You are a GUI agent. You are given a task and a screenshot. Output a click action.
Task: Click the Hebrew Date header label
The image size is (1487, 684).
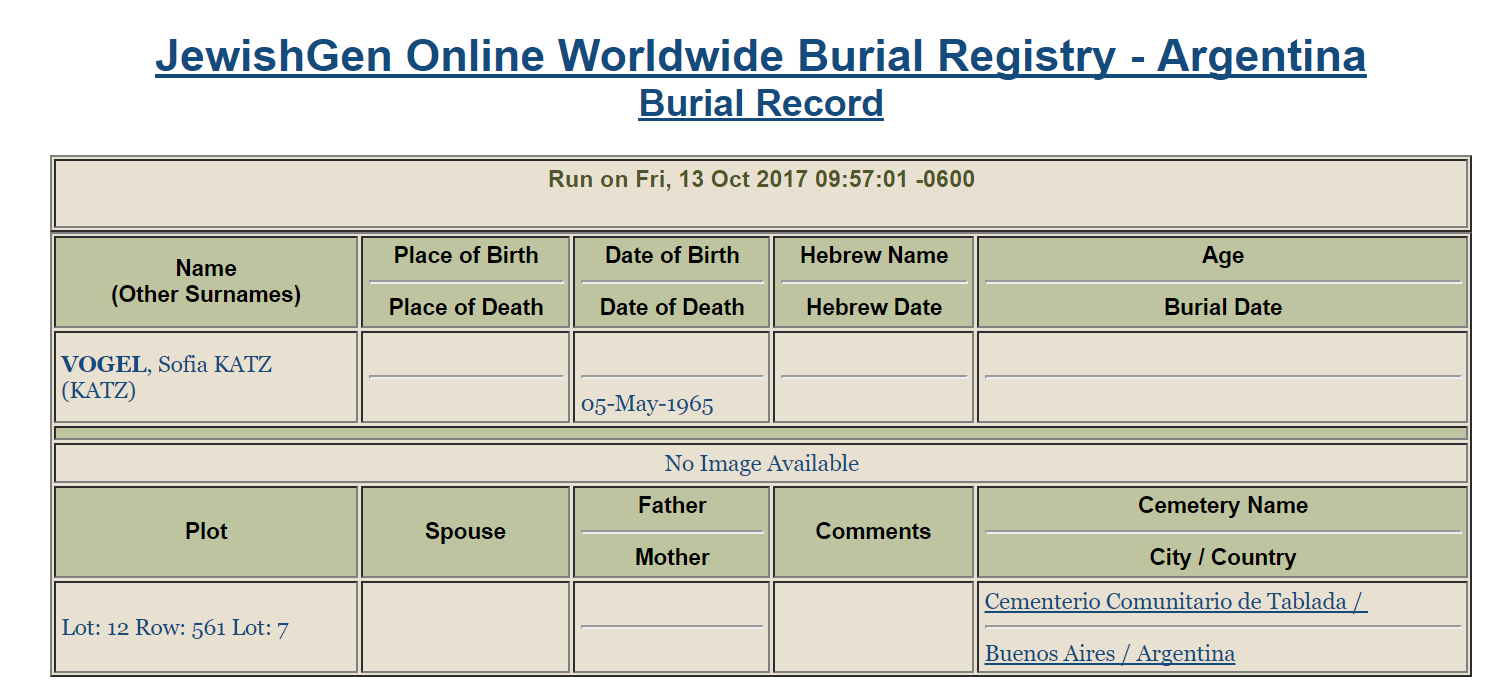coord(873,308)
